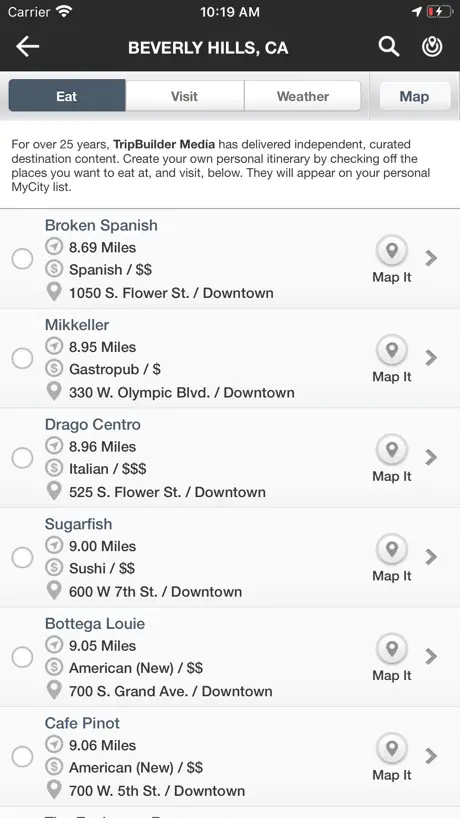The image size is (460, 818).
Task: Open Drago Centro details via chevron
Action: pos(431,458)
